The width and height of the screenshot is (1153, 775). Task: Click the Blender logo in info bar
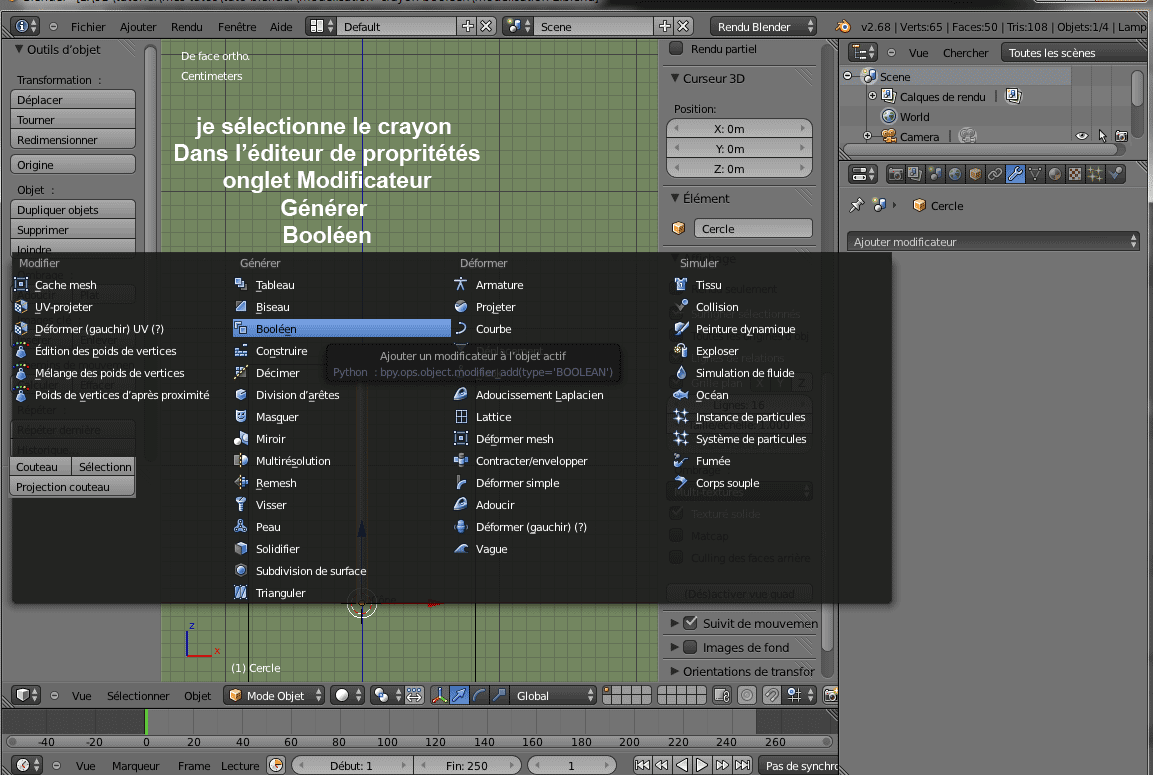click(x=843, y=26)
